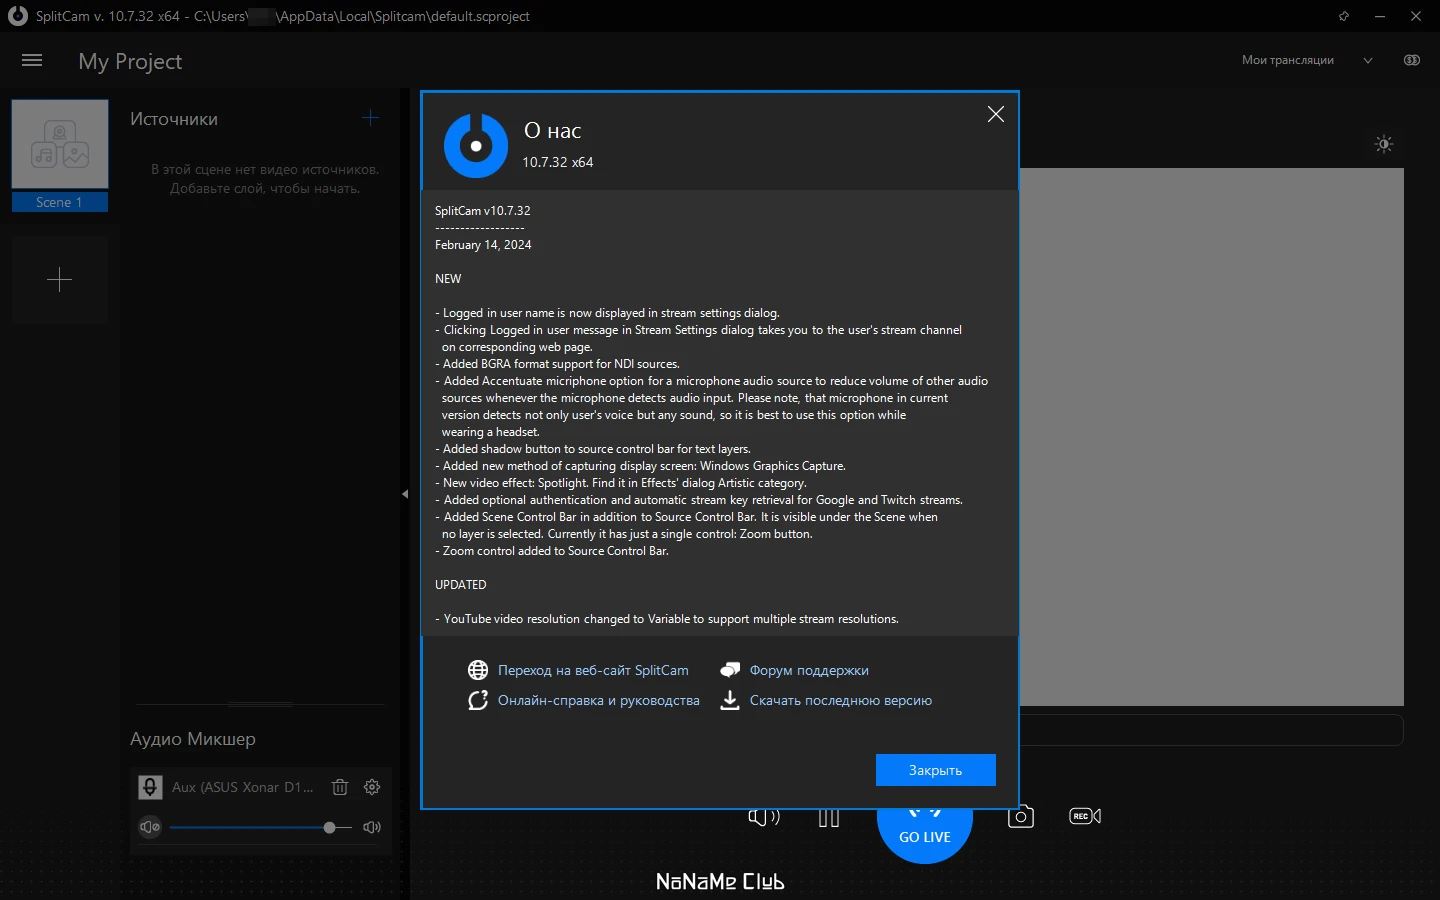This screenshot has height=900, width=1440.
Task: Click the Закрыть button
Action: 935,770
